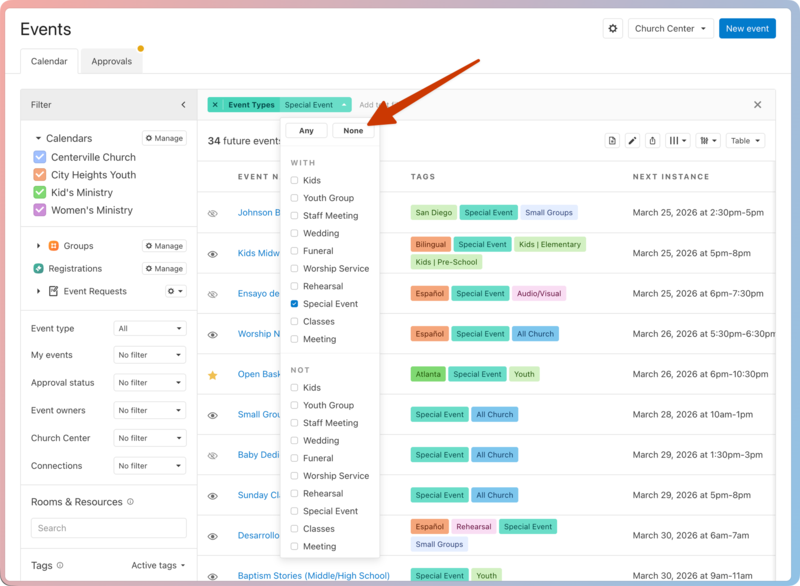Open the Event type filter dropdown
This screenshot has width=800, height=586.
click(x=150, y=328)
